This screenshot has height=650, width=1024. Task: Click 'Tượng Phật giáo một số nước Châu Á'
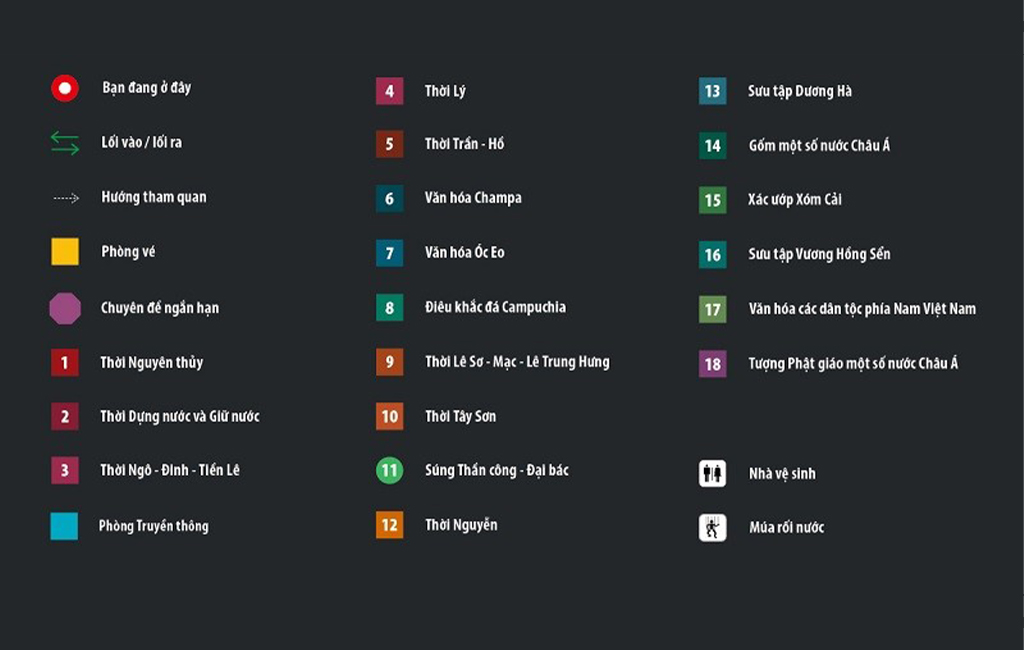click(853, 363)
